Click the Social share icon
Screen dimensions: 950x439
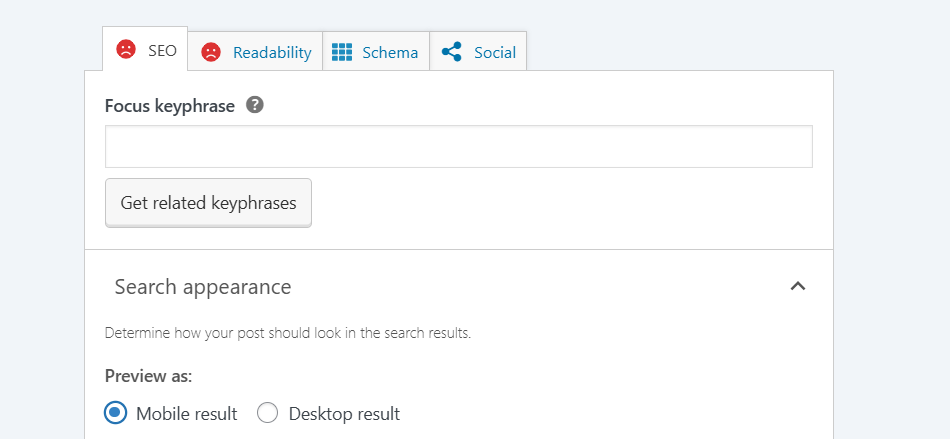[x=451, y=52]
